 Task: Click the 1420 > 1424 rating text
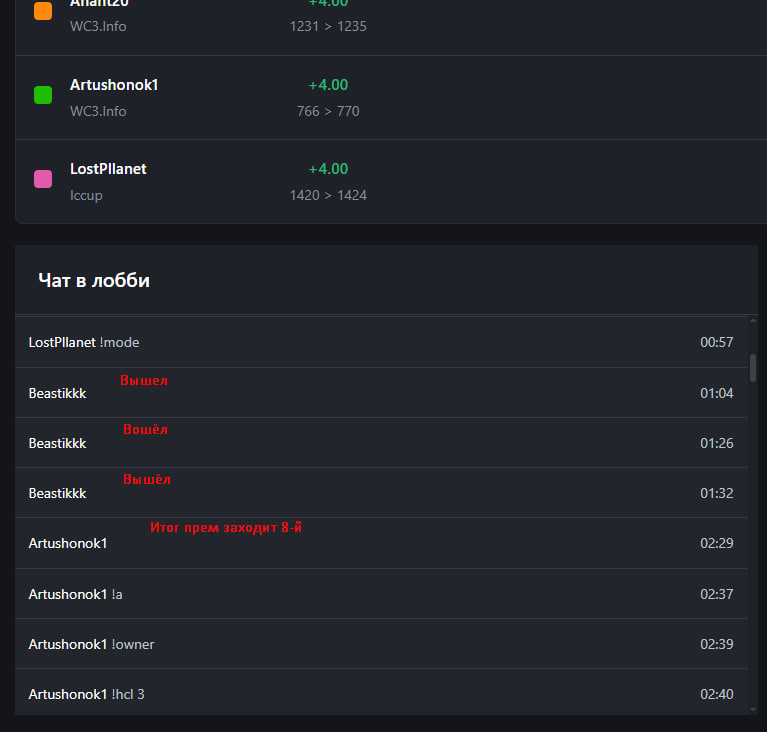pos(328,195)
